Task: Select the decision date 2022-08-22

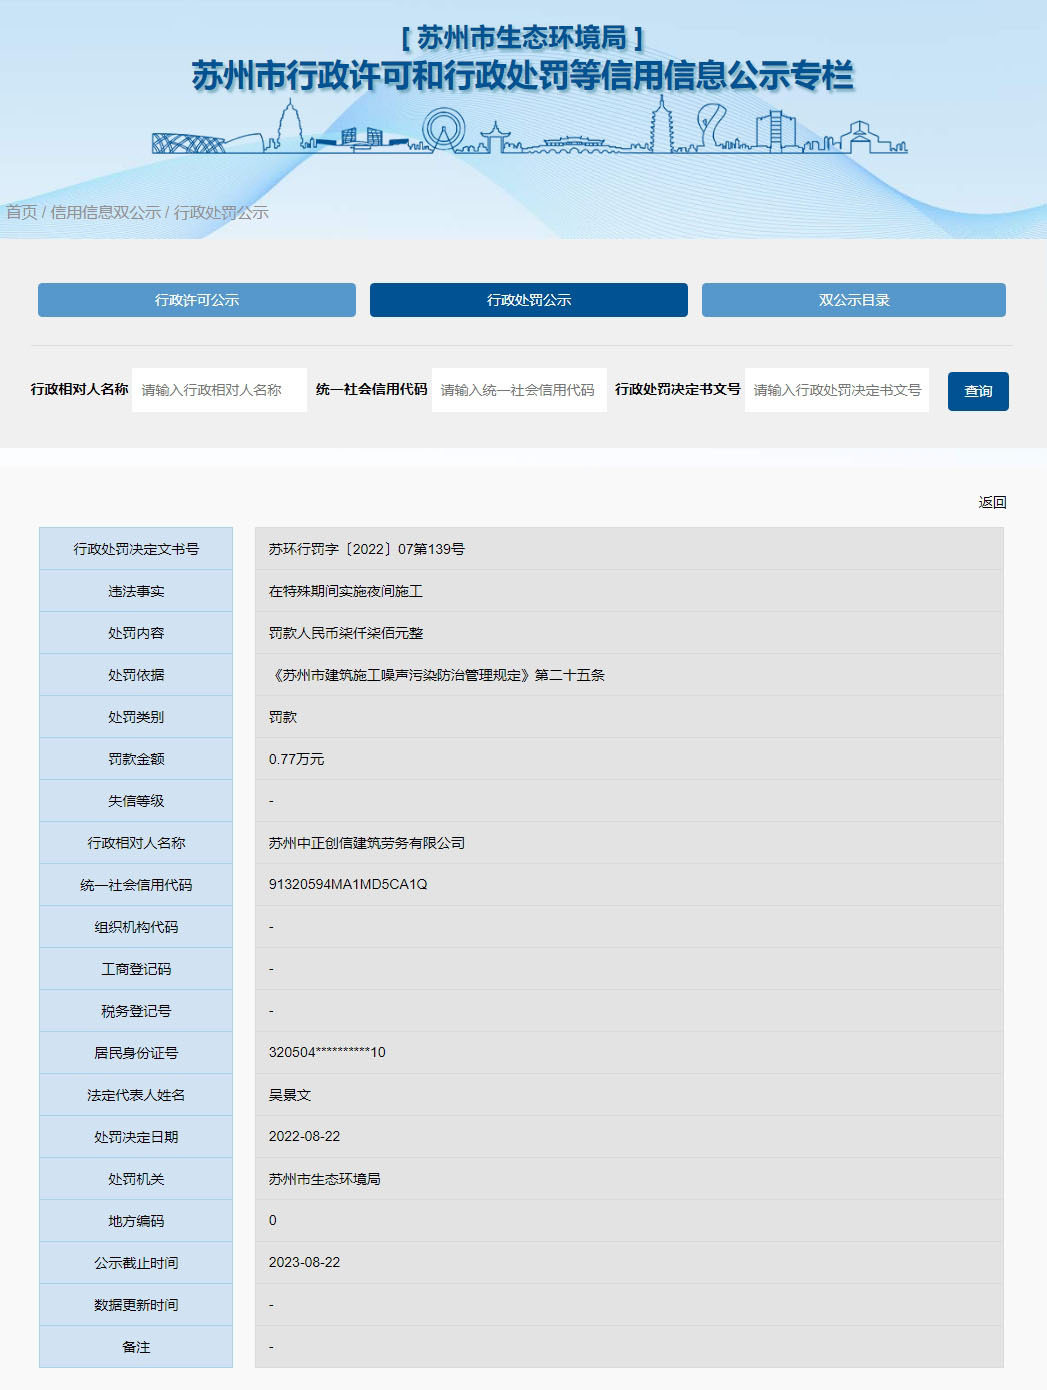Action: (x=304, y=1136)
